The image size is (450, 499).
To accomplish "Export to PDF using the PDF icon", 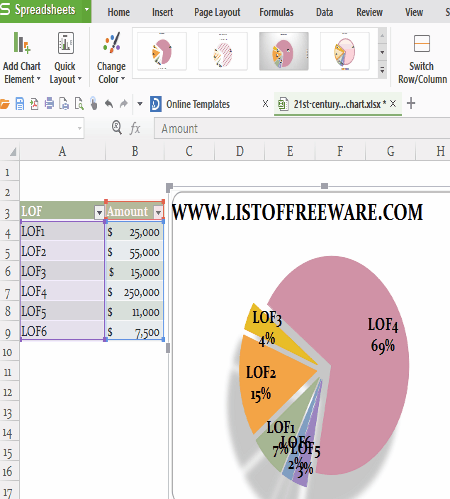I will tap(34, 104).
